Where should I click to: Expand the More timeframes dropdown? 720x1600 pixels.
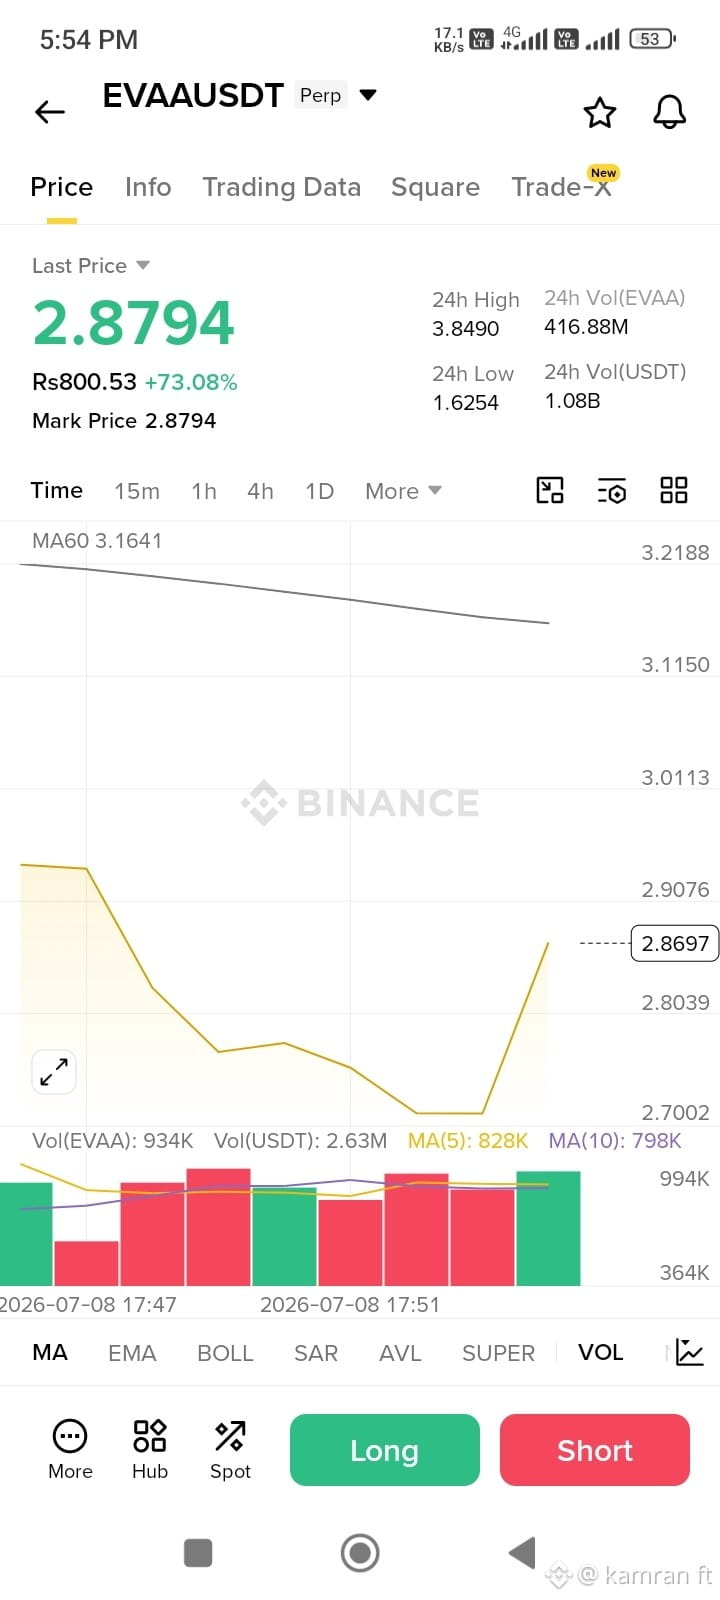[x=403, y=491]
